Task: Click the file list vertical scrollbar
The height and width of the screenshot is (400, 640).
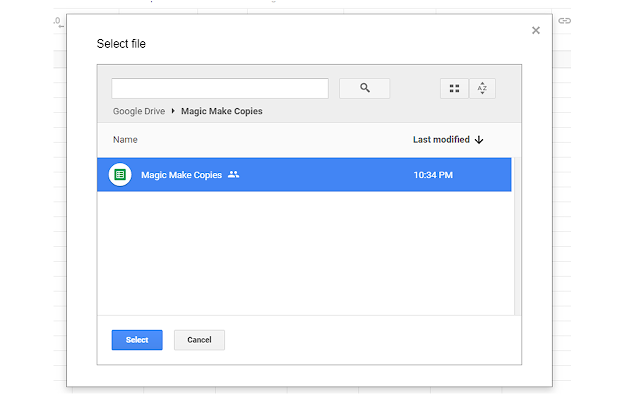Action: click(517, 236)
